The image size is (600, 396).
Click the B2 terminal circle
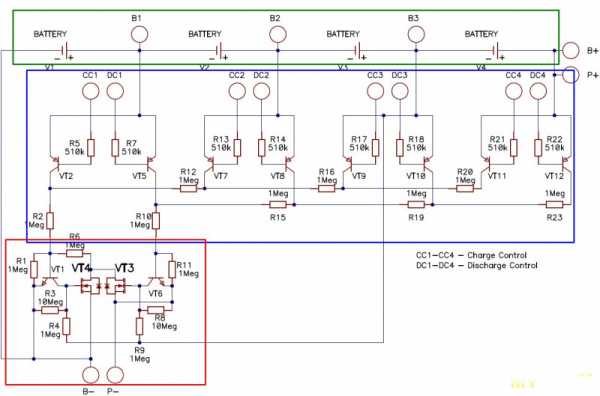[278, 34]
